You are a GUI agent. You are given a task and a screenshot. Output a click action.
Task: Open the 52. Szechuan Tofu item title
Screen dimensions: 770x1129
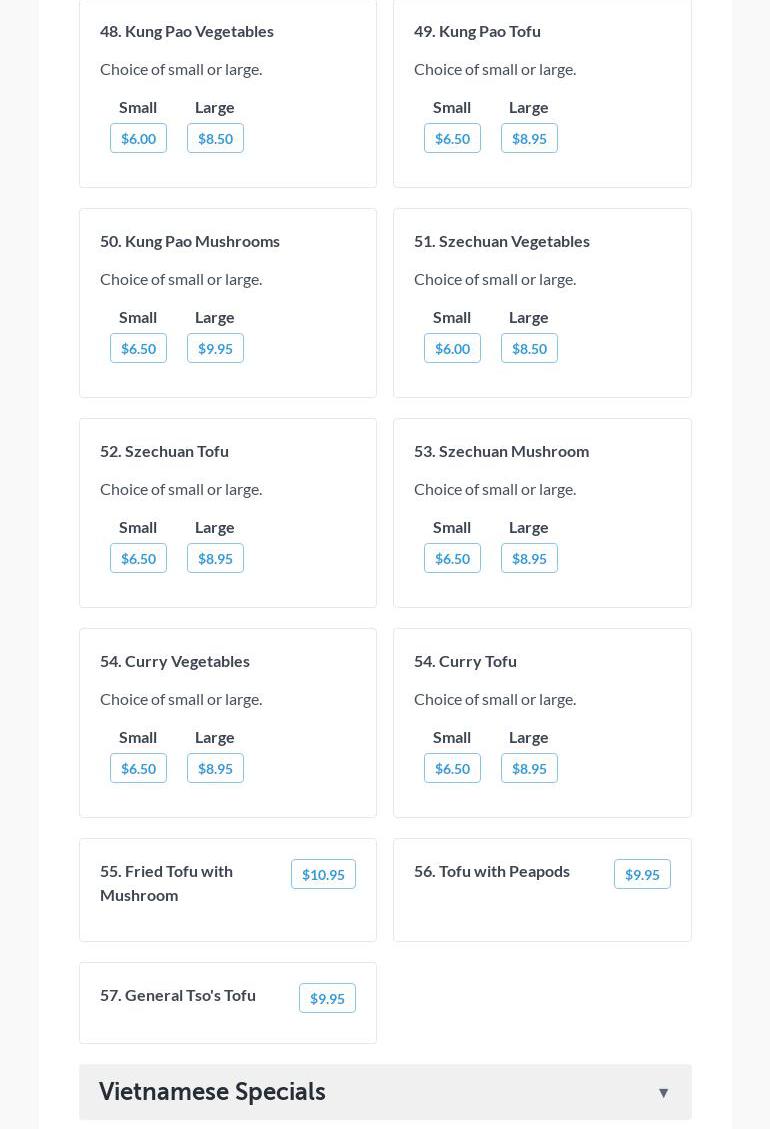tap(164, 451)
